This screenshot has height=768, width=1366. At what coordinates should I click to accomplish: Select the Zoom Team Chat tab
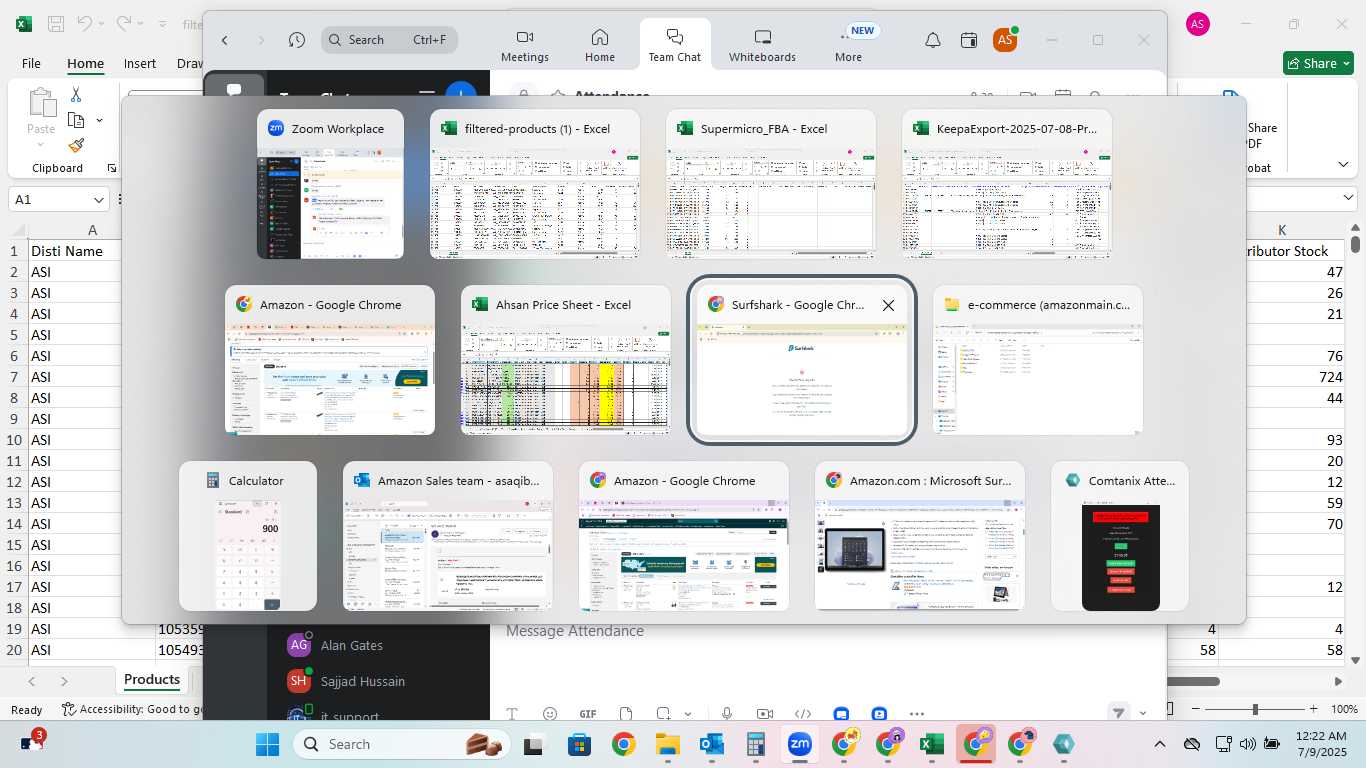[x=675, y=46]
